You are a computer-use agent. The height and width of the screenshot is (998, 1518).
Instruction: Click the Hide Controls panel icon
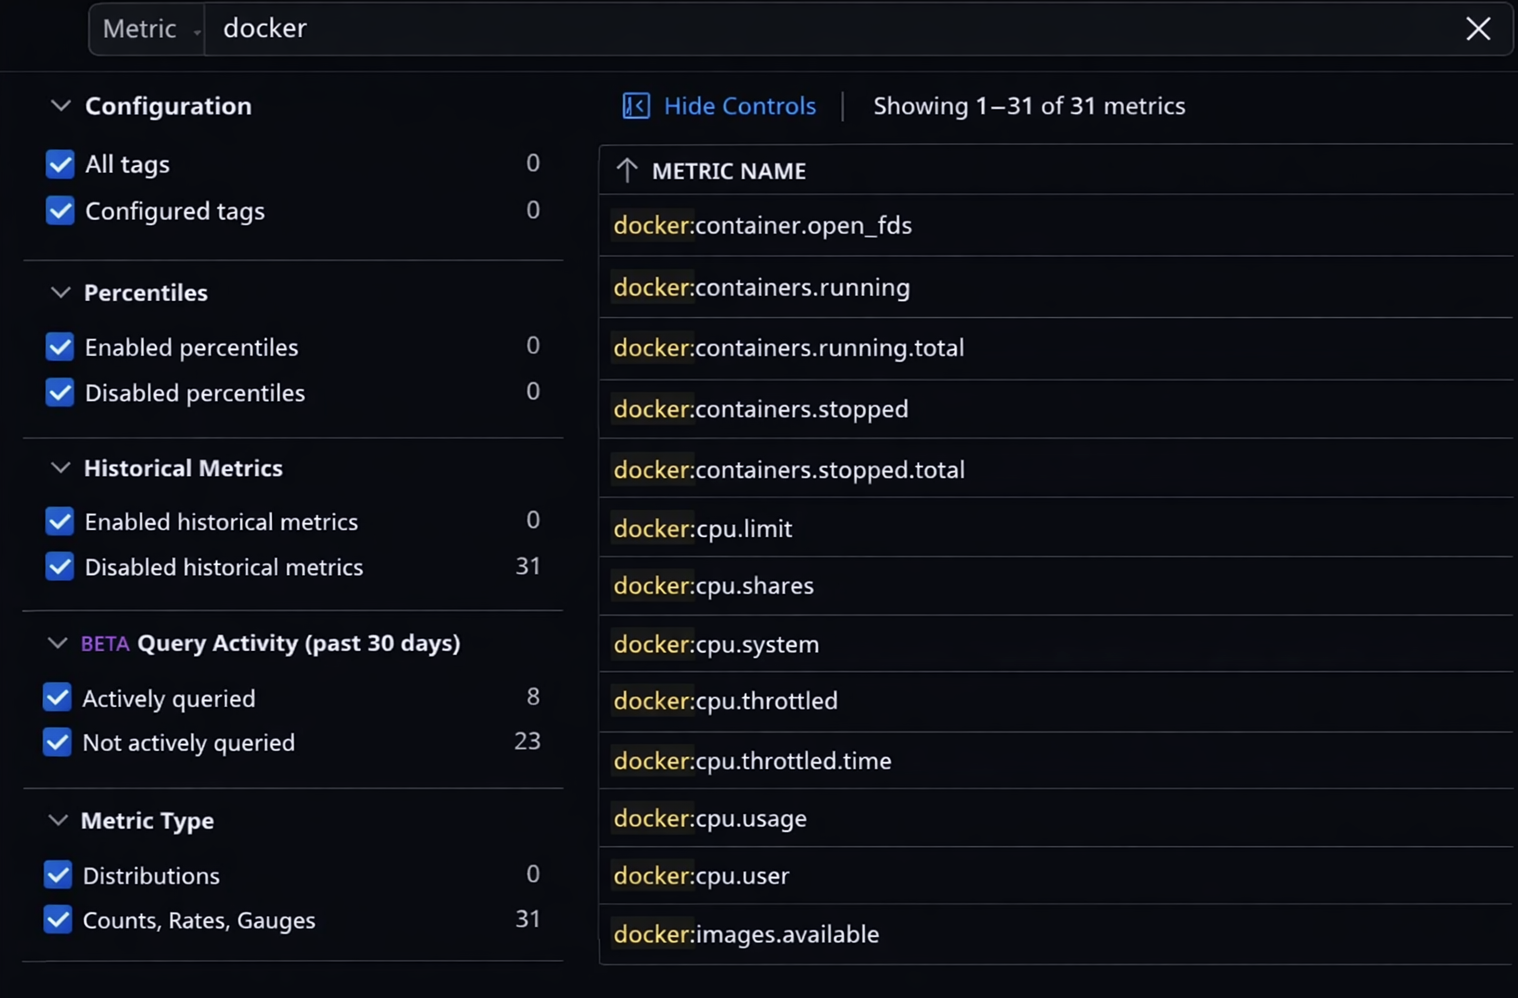click(x=636, y=106)
